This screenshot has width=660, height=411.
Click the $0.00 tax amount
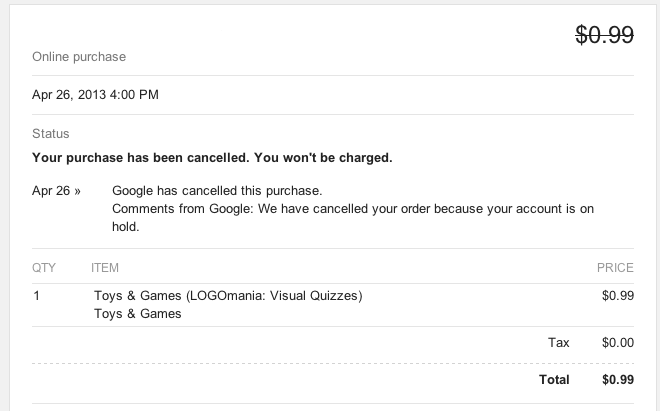pyautogui.click(x=617, y=343)
